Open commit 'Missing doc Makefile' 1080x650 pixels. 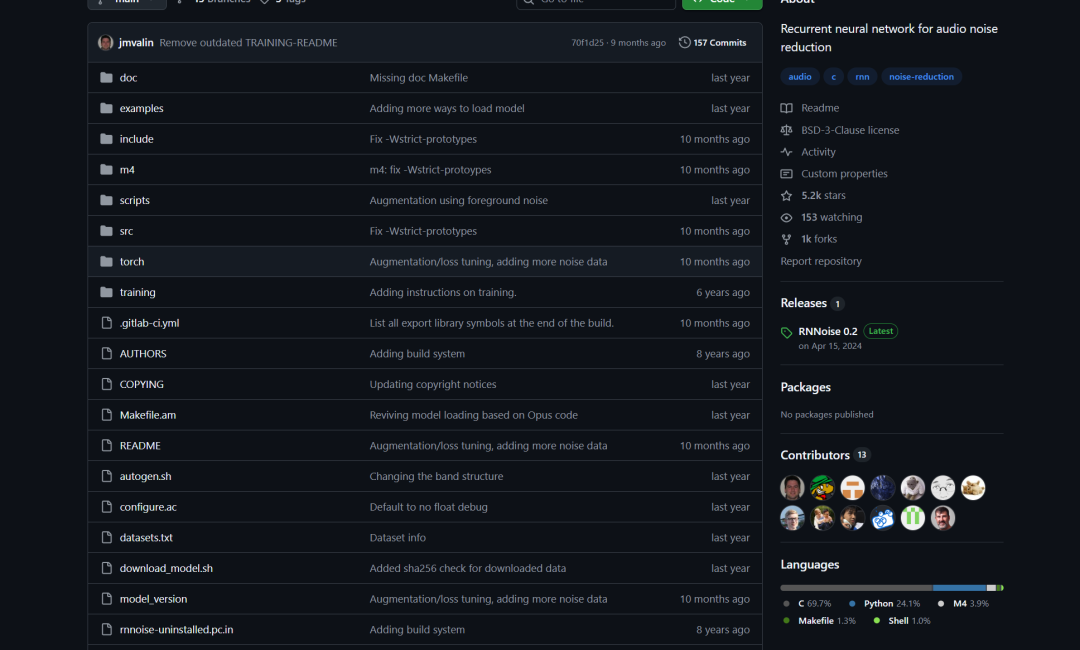point(418,78)
